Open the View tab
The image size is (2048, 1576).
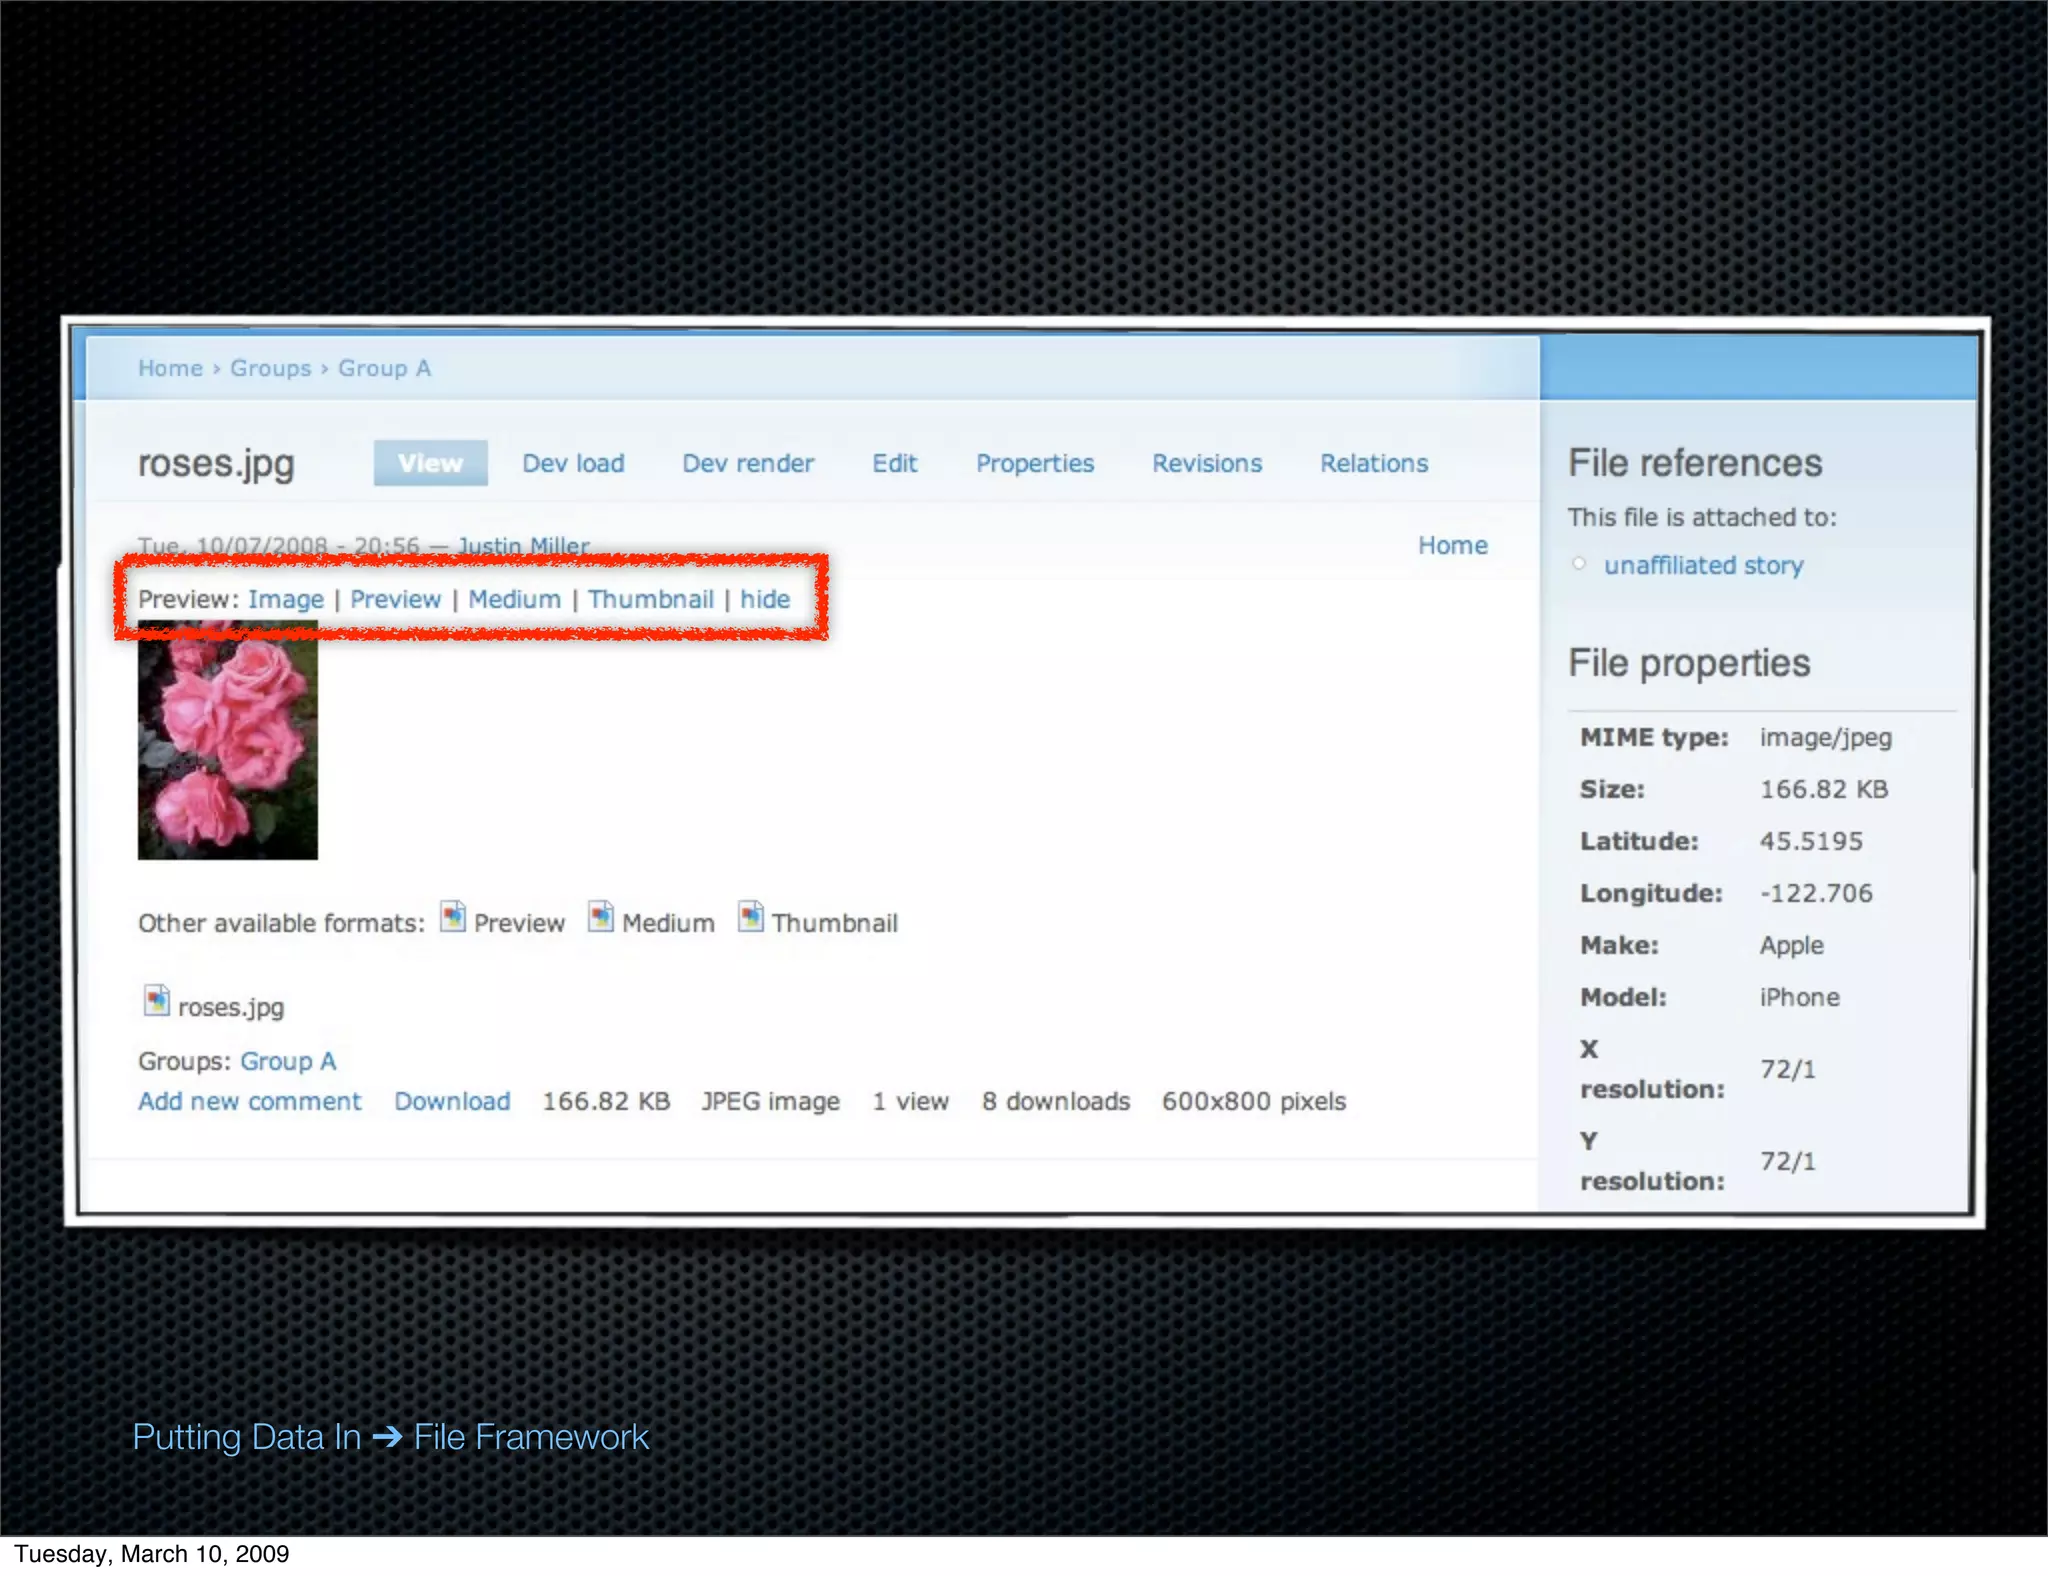[430, 463]
